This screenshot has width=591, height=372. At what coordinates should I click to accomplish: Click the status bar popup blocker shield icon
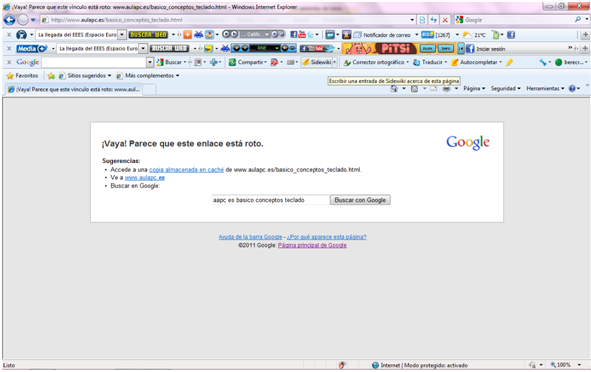pyautogui.click(x=342, y=365)
